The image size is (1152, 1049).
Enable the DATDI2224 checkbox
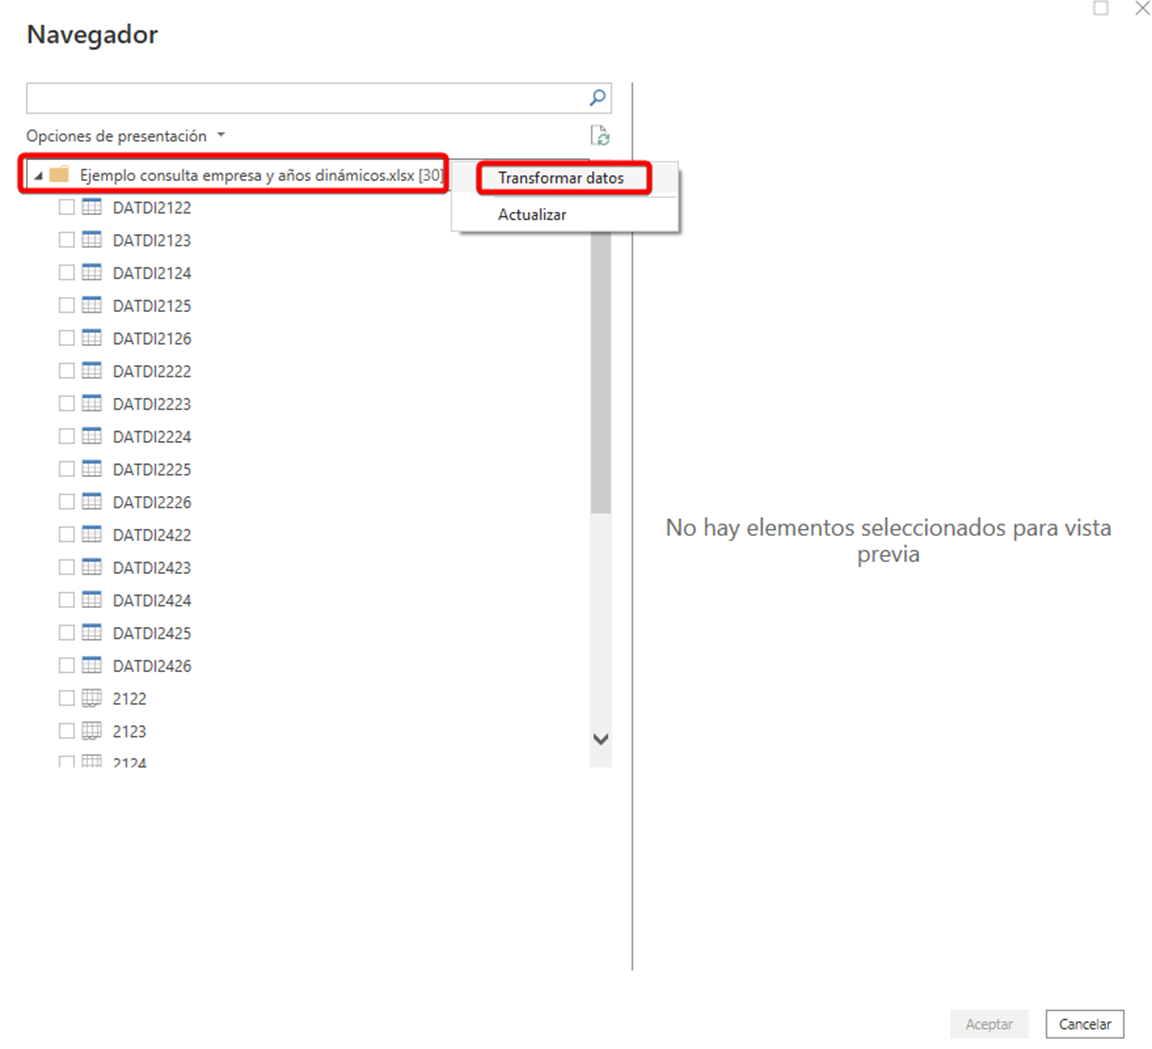67,436
